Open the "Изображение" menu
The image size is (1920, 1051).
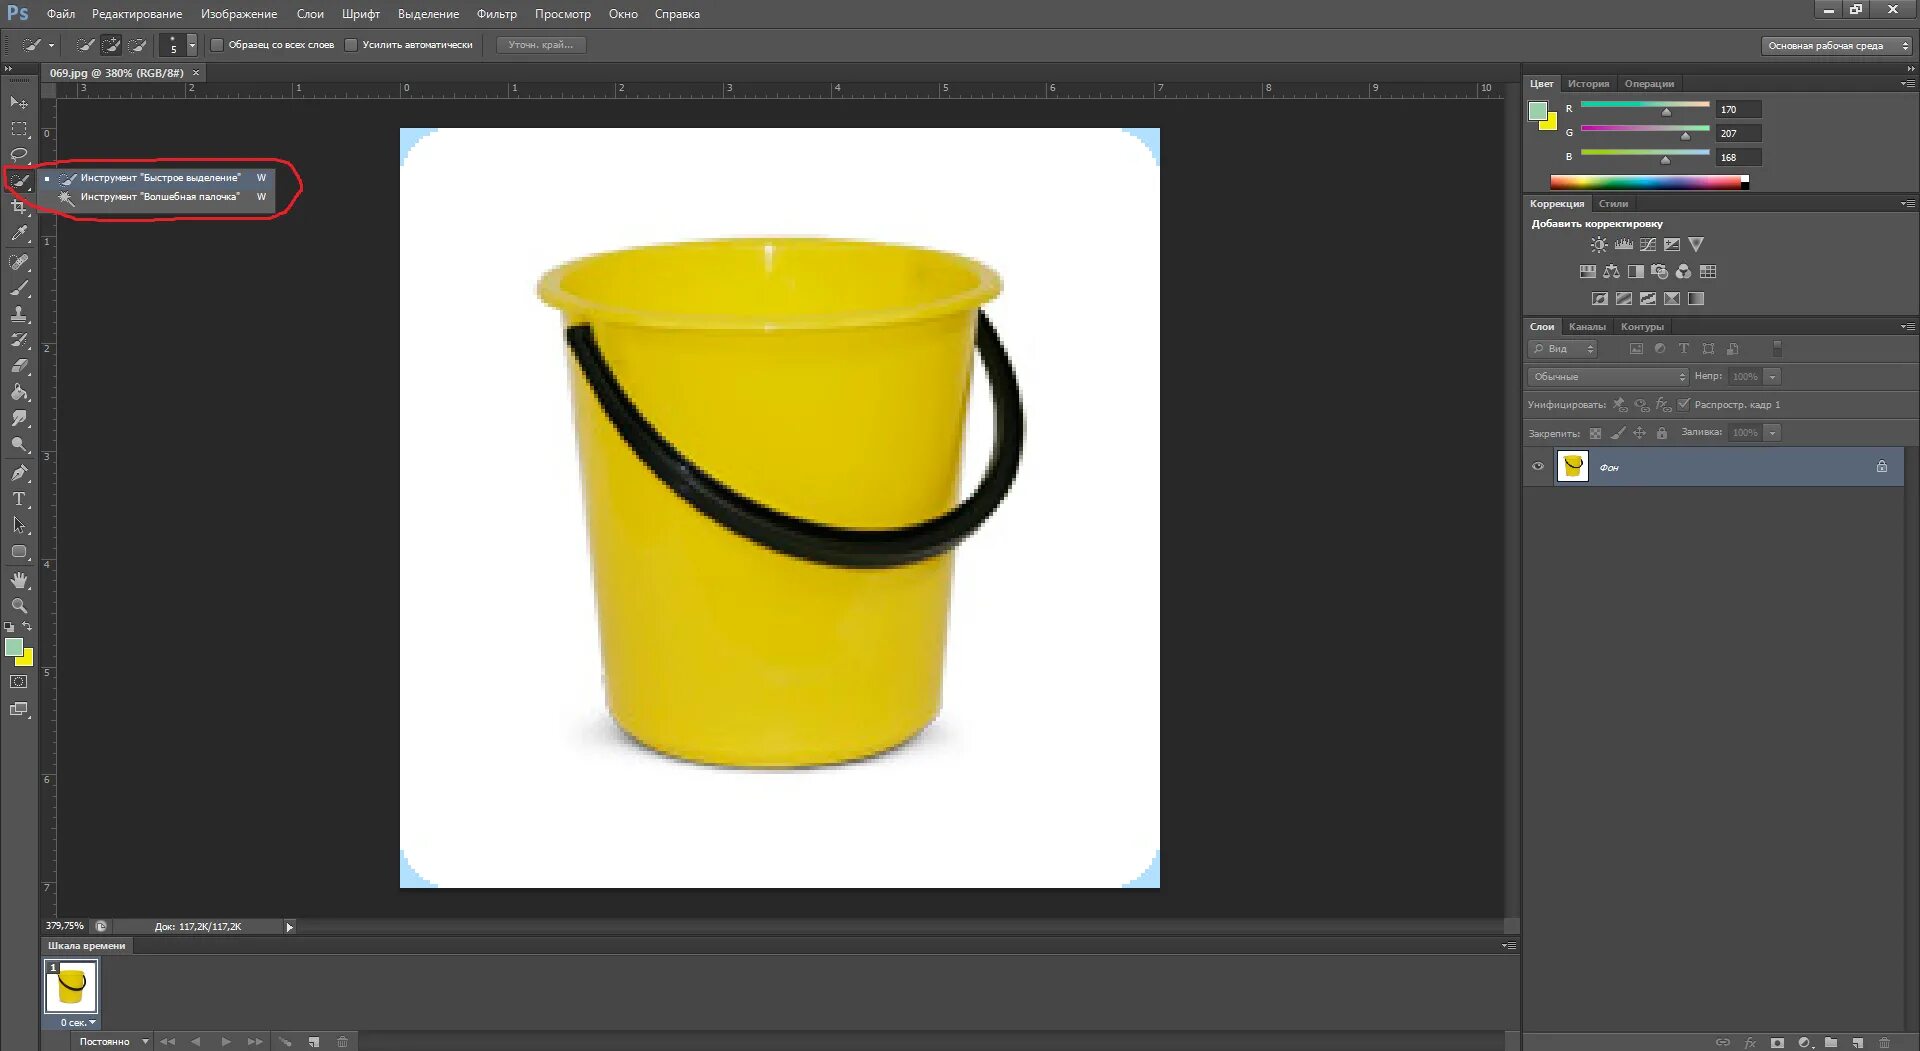239,14
